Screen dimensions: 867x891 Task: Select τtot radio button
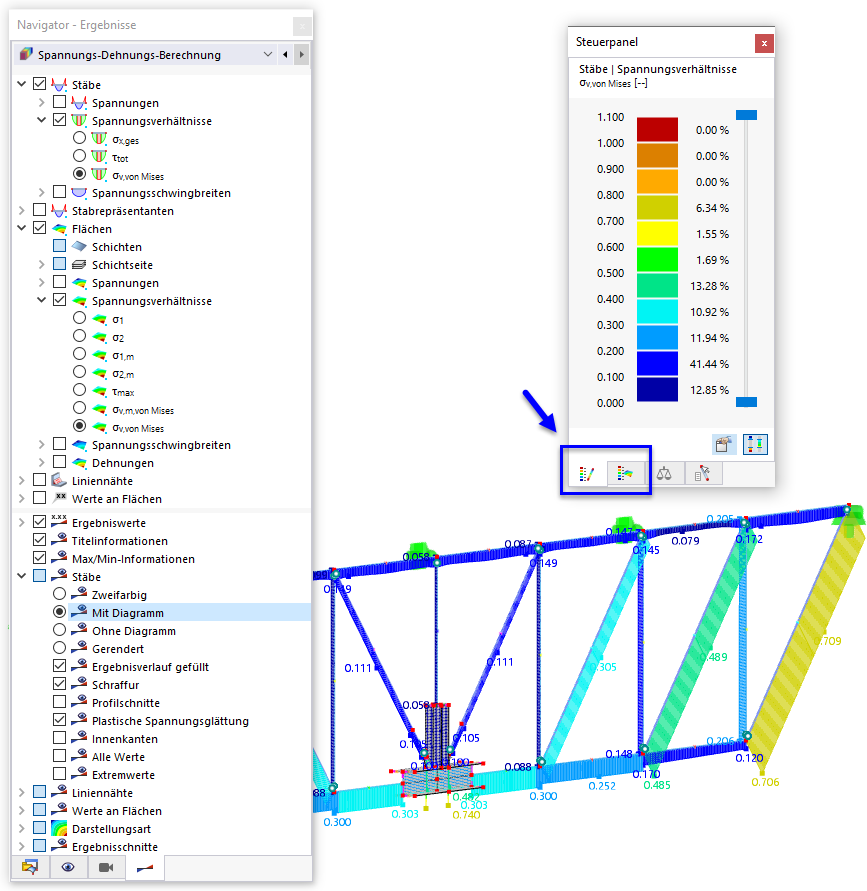(x=80, y=156)
